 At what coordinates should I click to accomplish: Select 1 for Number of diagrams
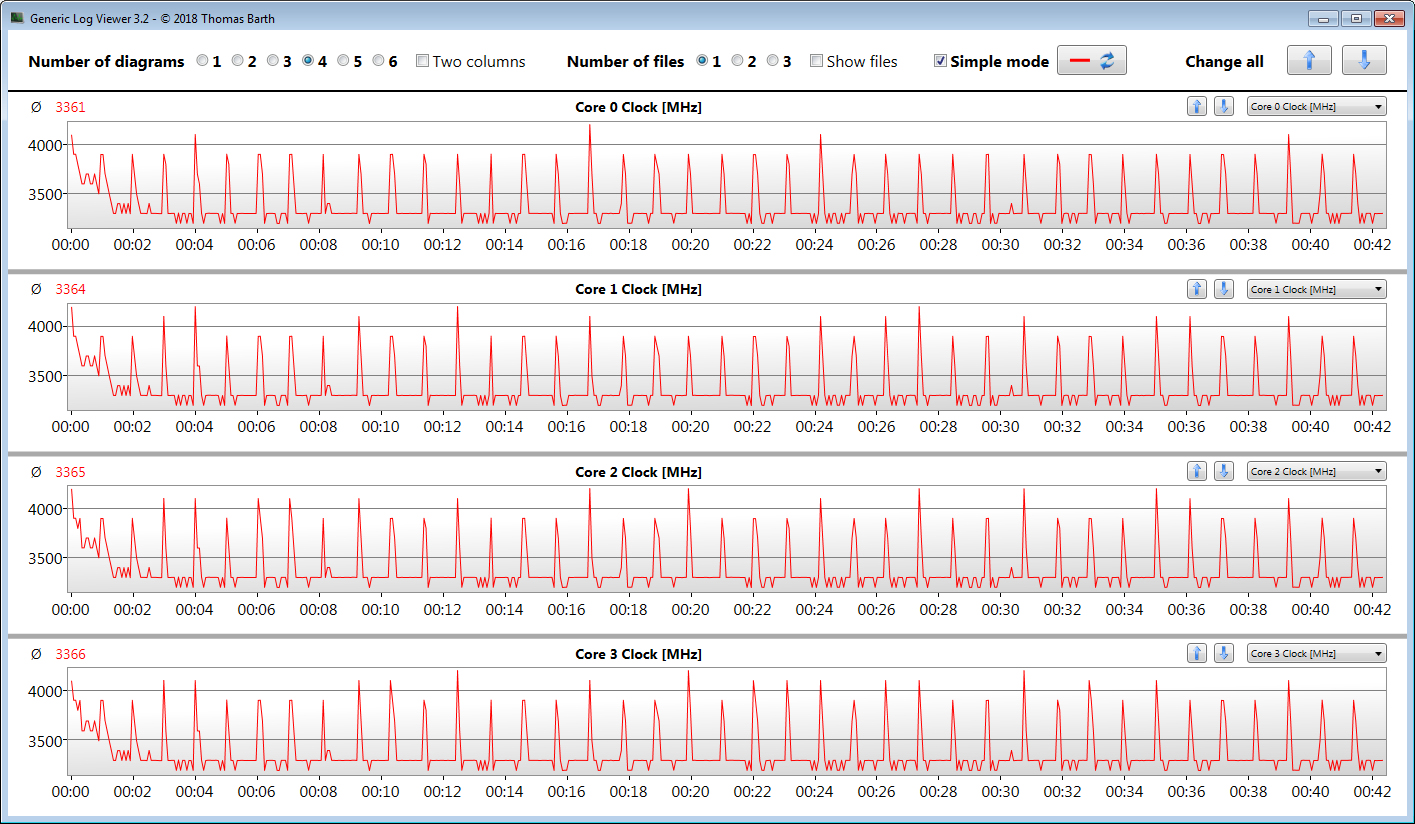(x=203, y=61)
